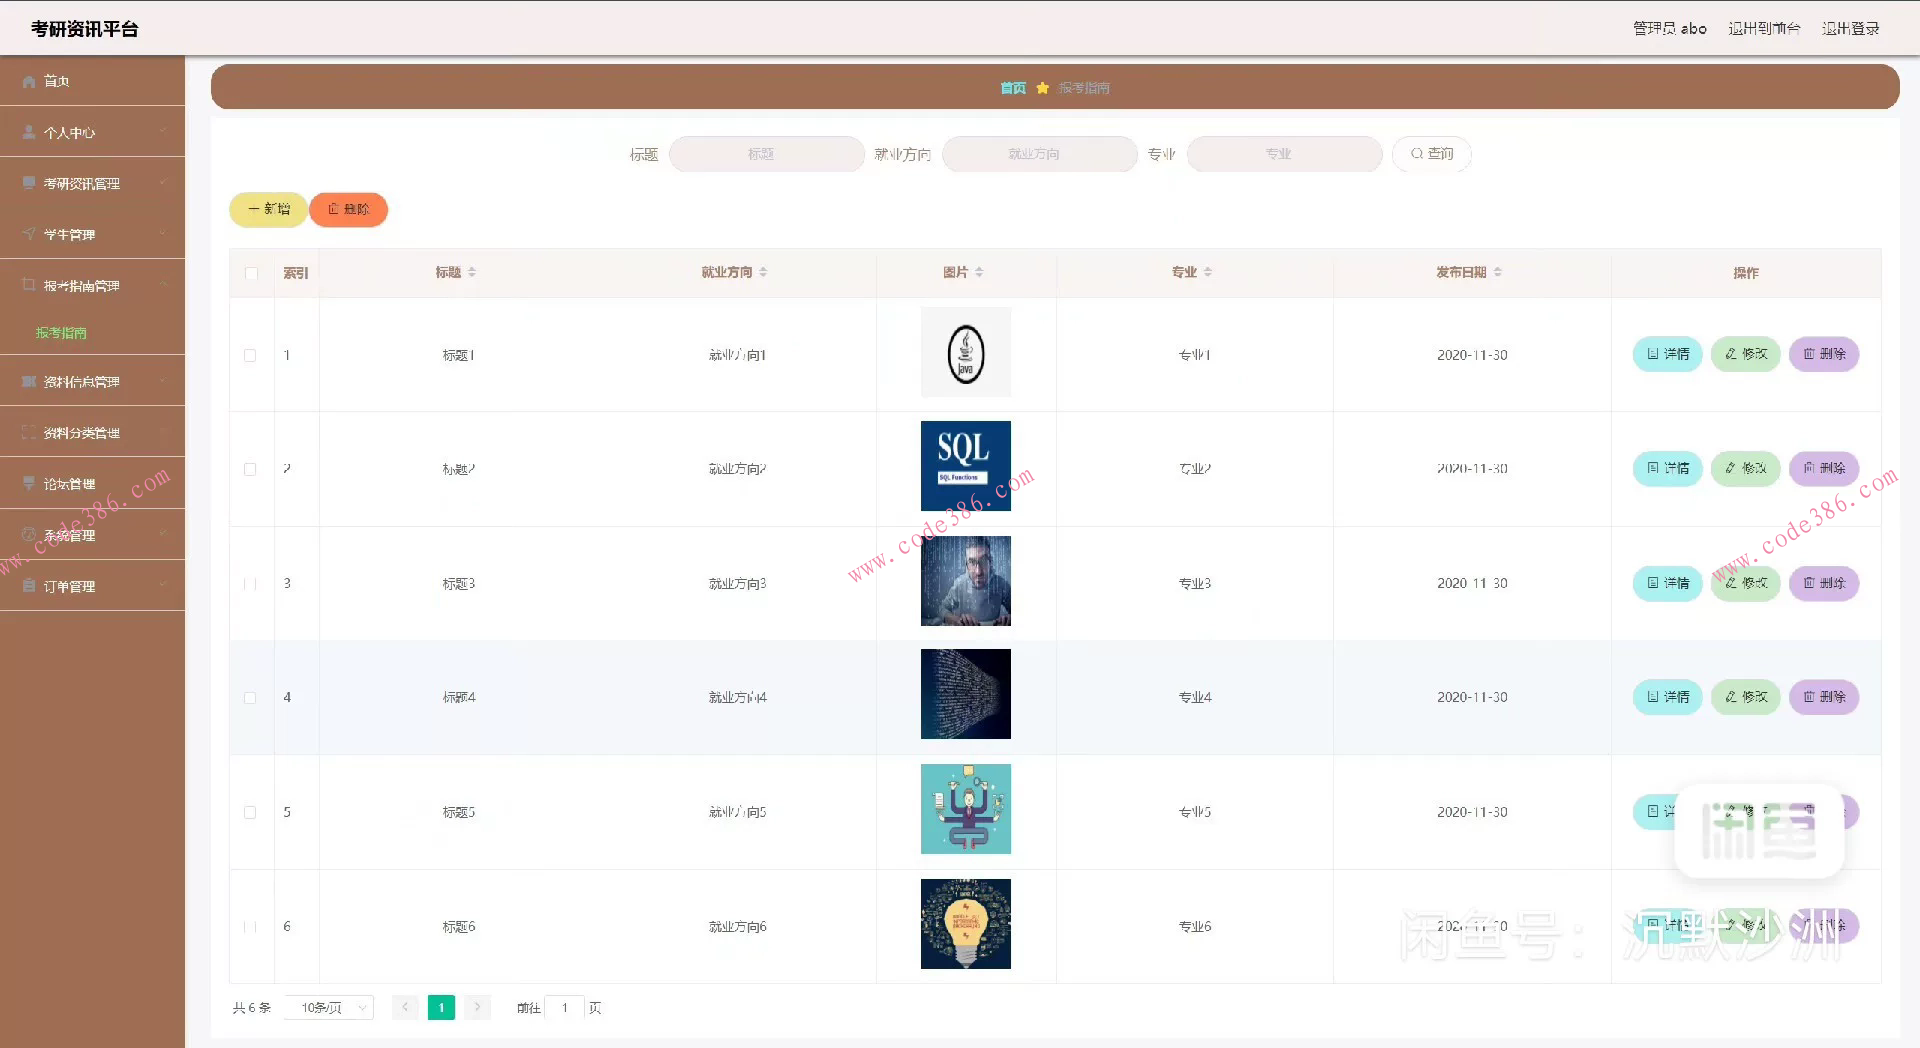This screenshot has height=1048, width=1920.
Task: Sort the table by the 就业方向 column arrows
Action: (763, 272)
